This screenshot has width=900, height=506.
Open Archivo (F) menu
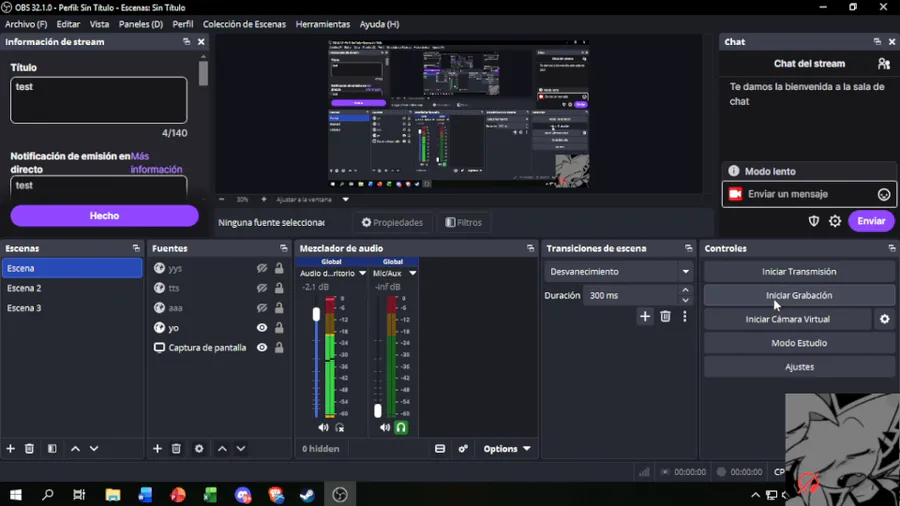pyautogui.click(x=26, y=24)
